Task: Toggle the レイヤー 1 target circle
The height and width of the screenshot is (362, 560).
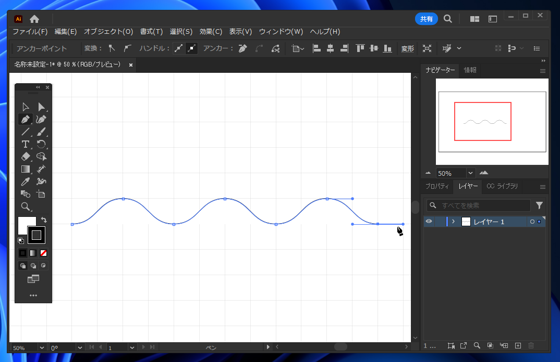Action: click(x=532, y=222)
